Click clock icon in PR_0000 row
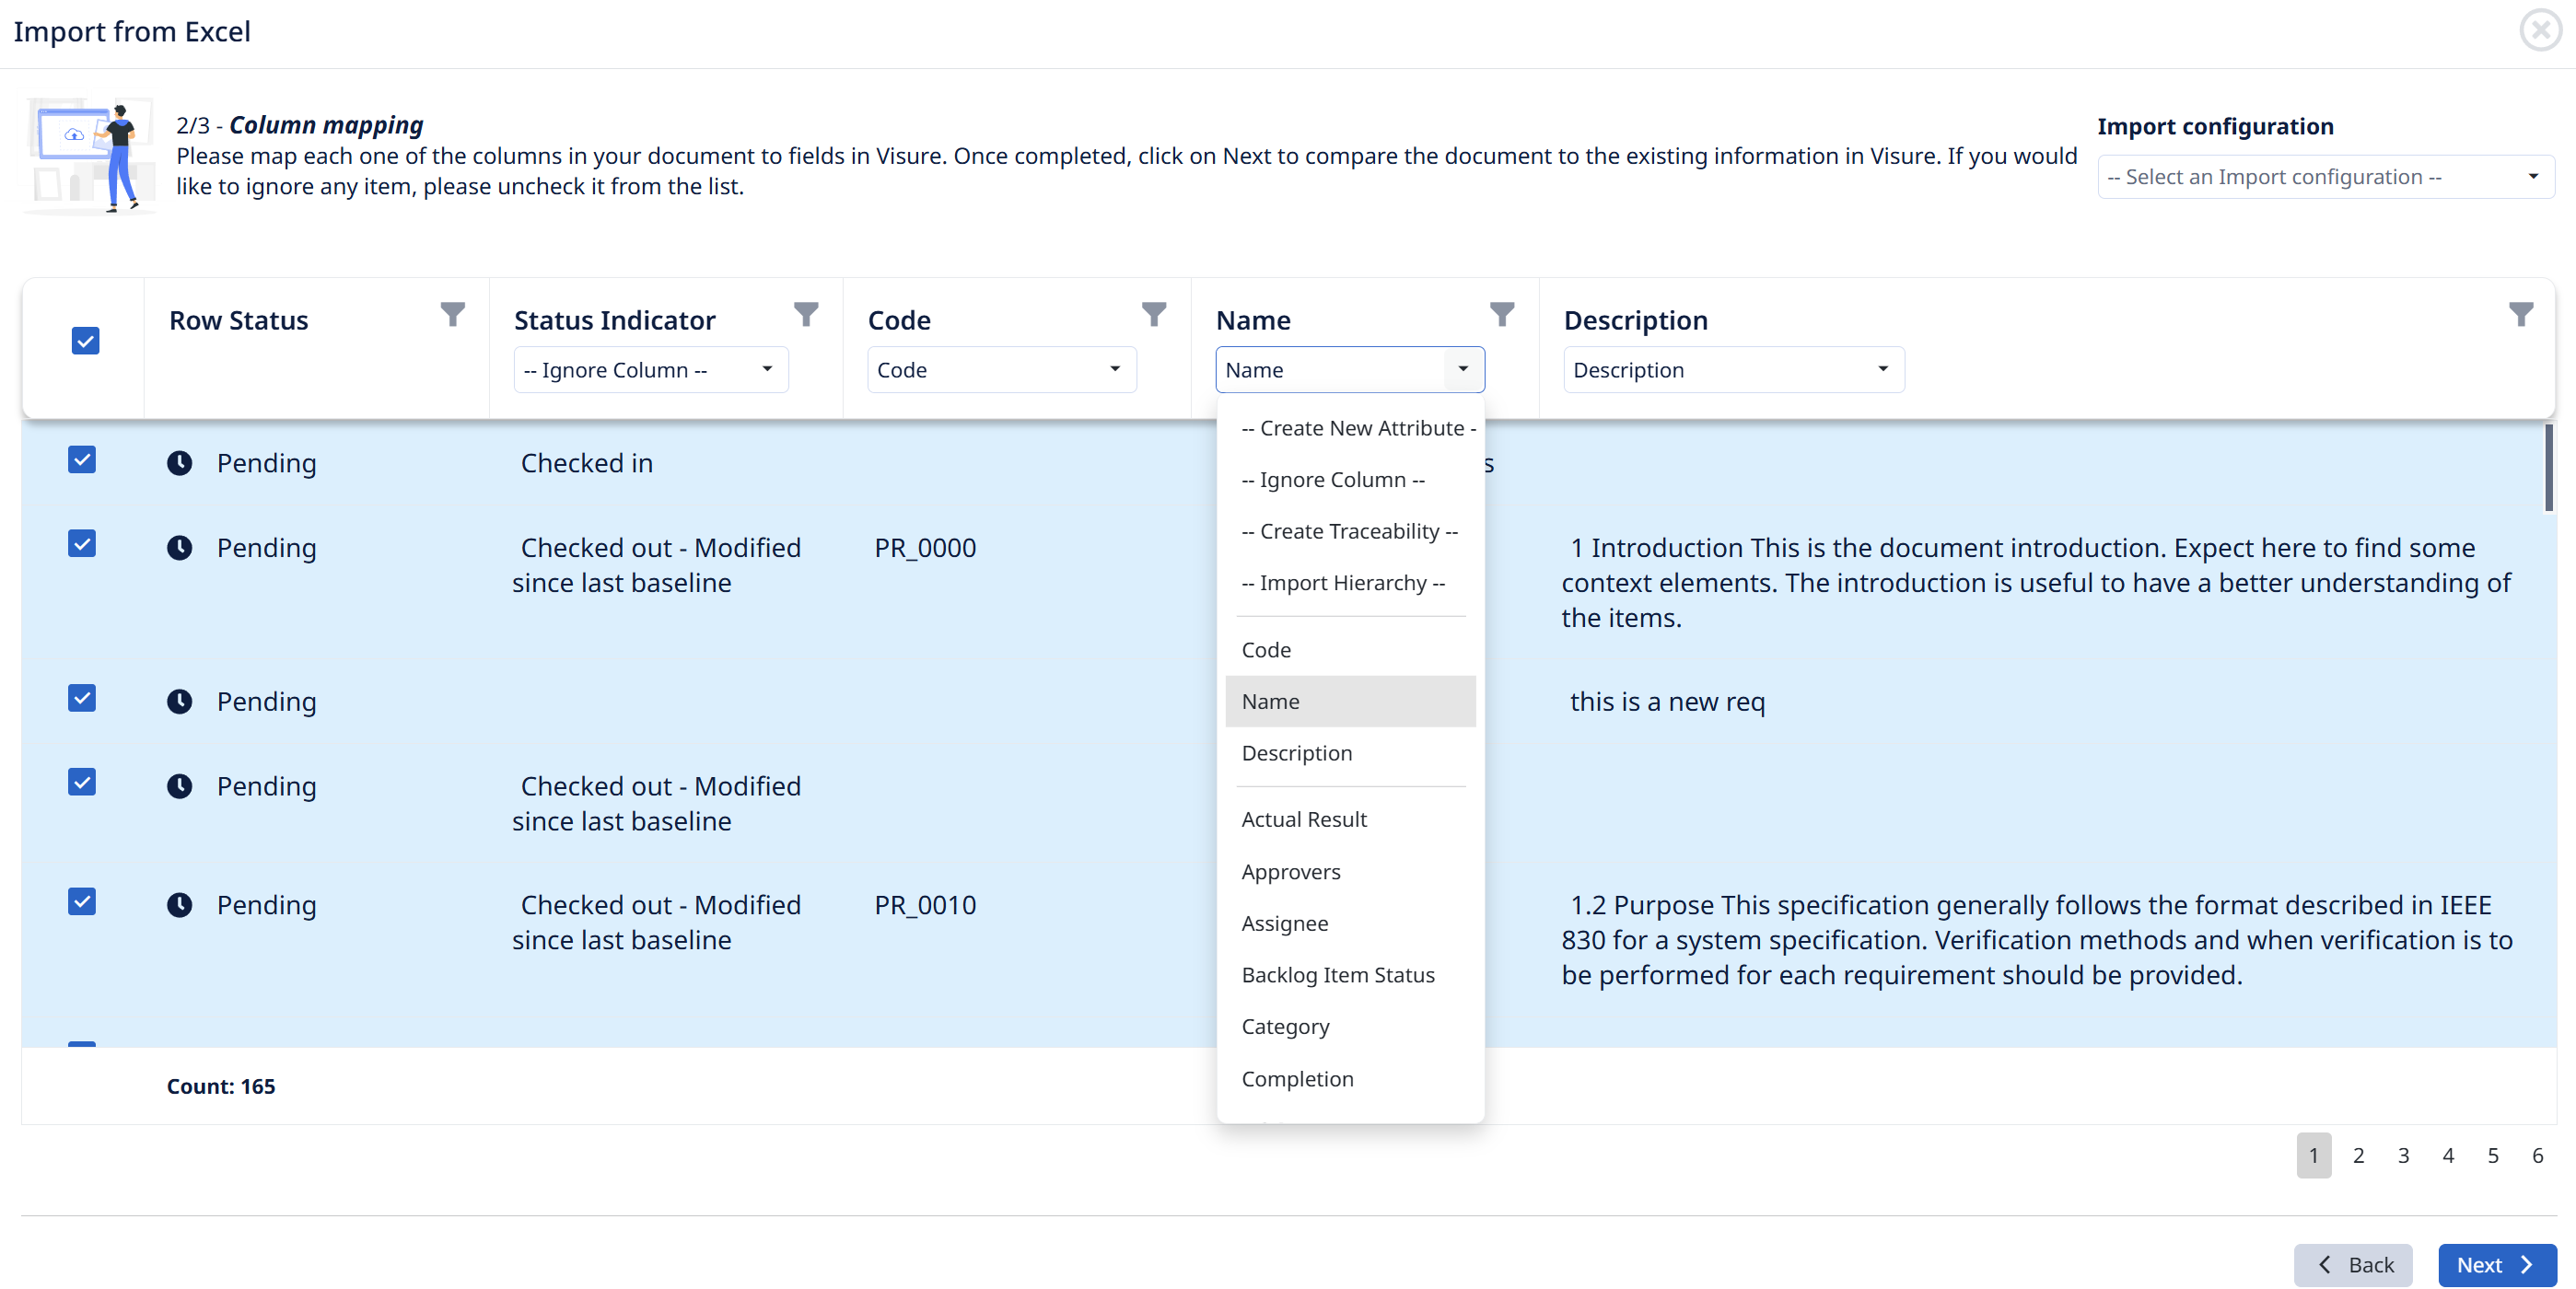This screenshot has height=1289, width=2576. pyautogui.click(x=179, y=548)
